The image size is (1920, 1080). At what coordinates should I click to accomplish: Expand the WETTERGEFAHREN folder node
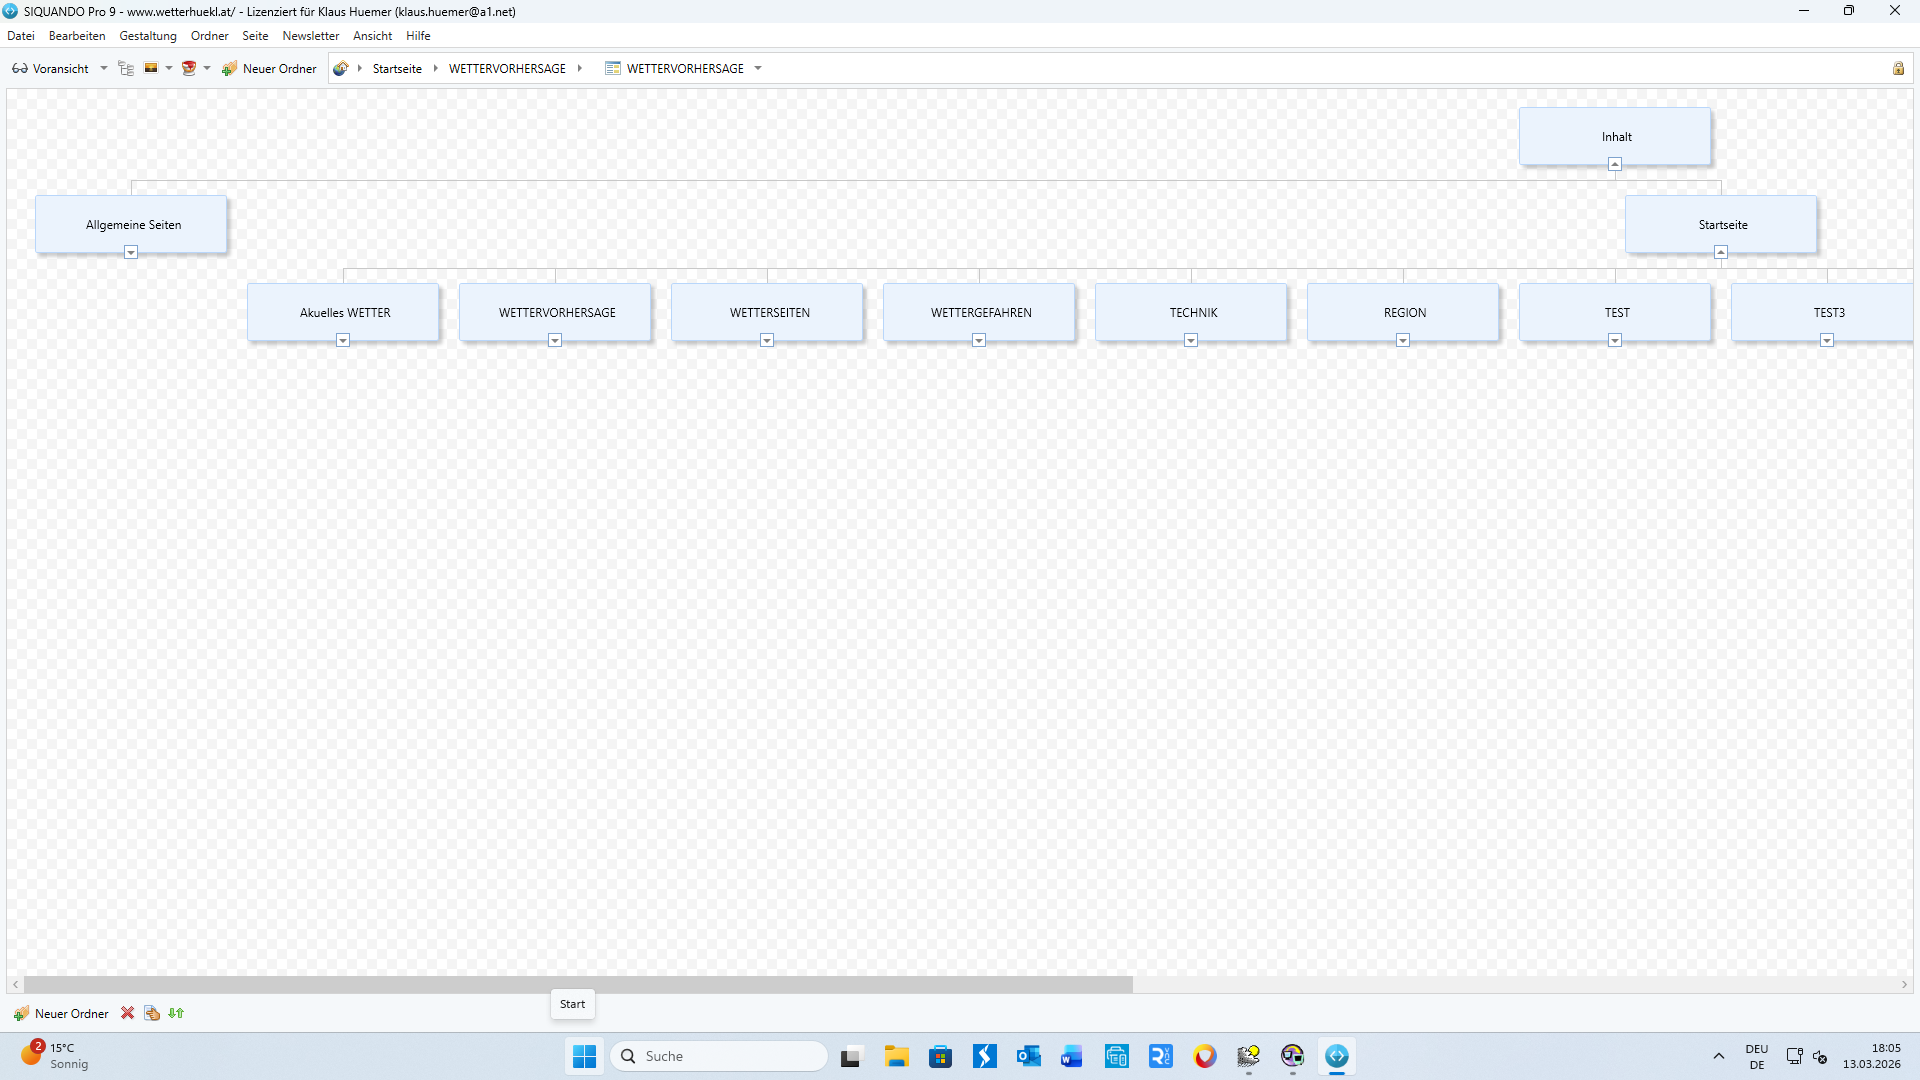pyautogui.click(x=979, y=340)
